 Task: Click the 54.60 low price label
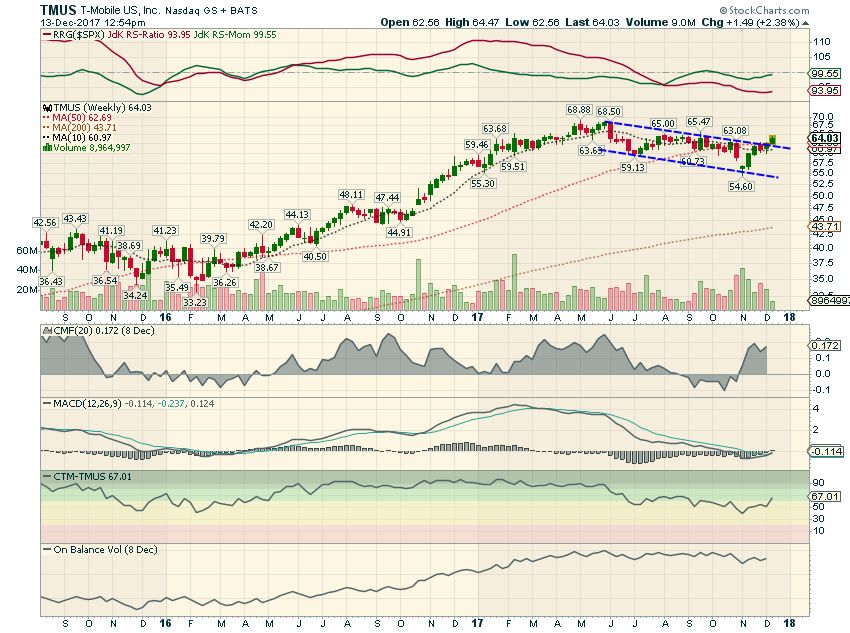click(x=741, y=186)
